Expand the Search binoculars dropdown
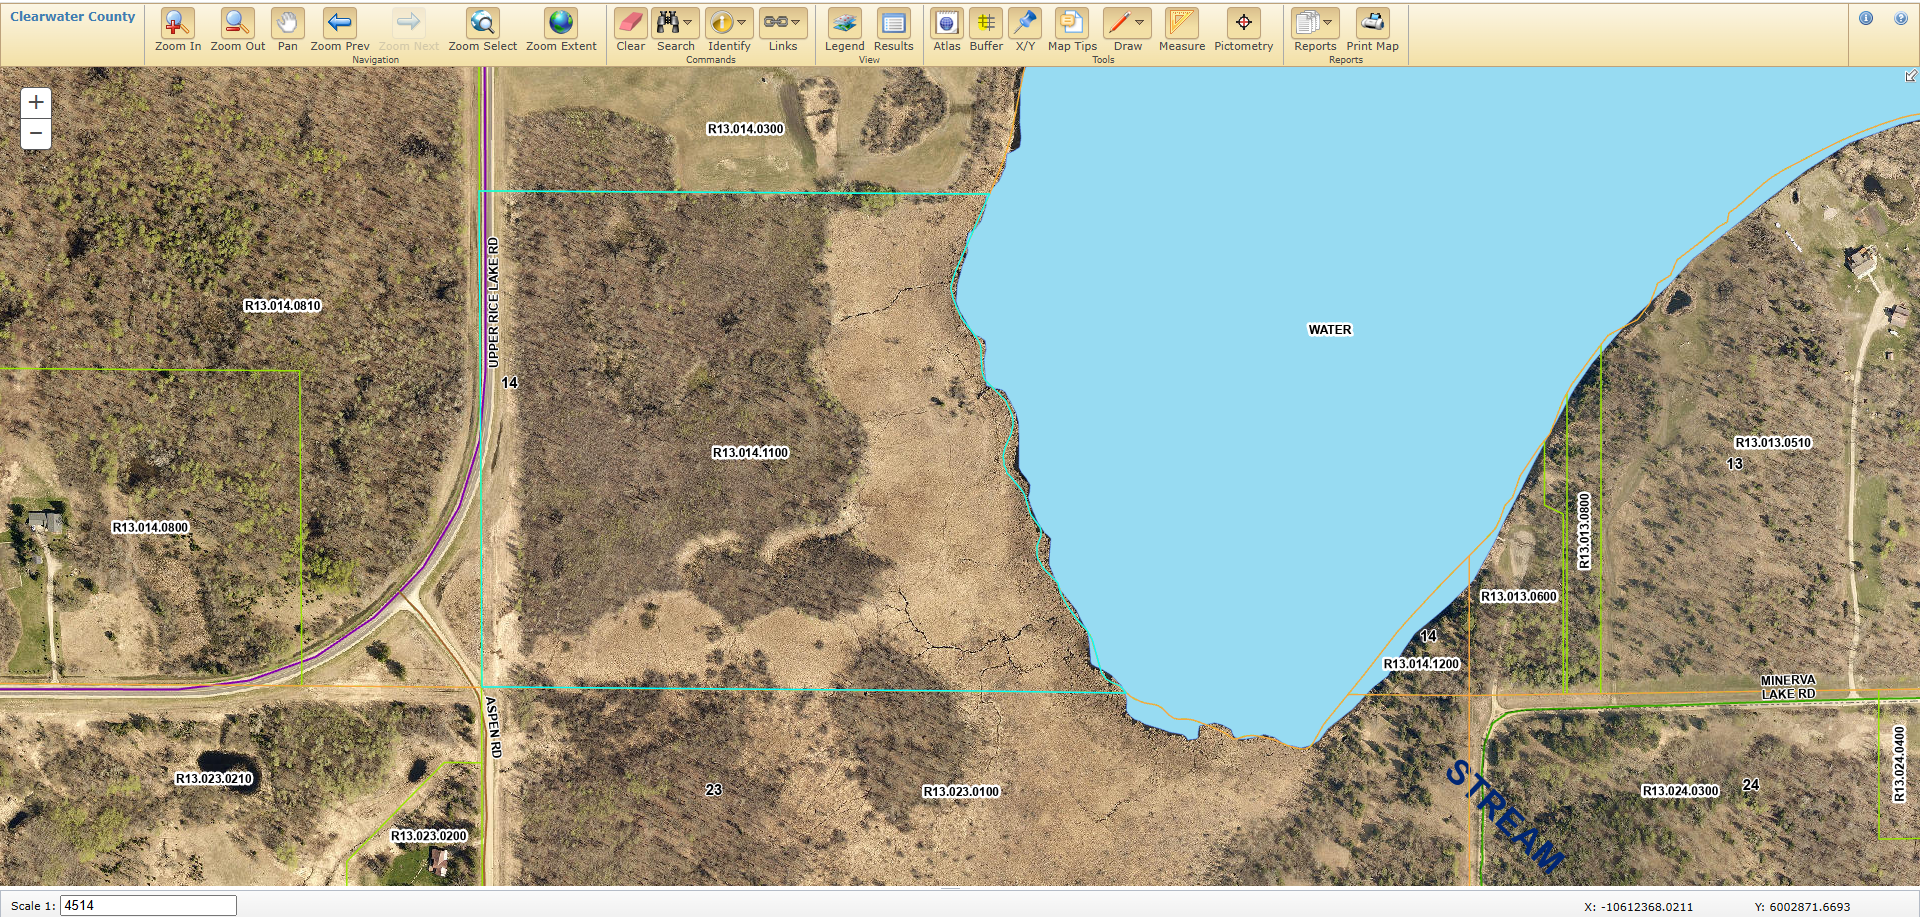This screenshot has height=917, width=1920. 688,22
